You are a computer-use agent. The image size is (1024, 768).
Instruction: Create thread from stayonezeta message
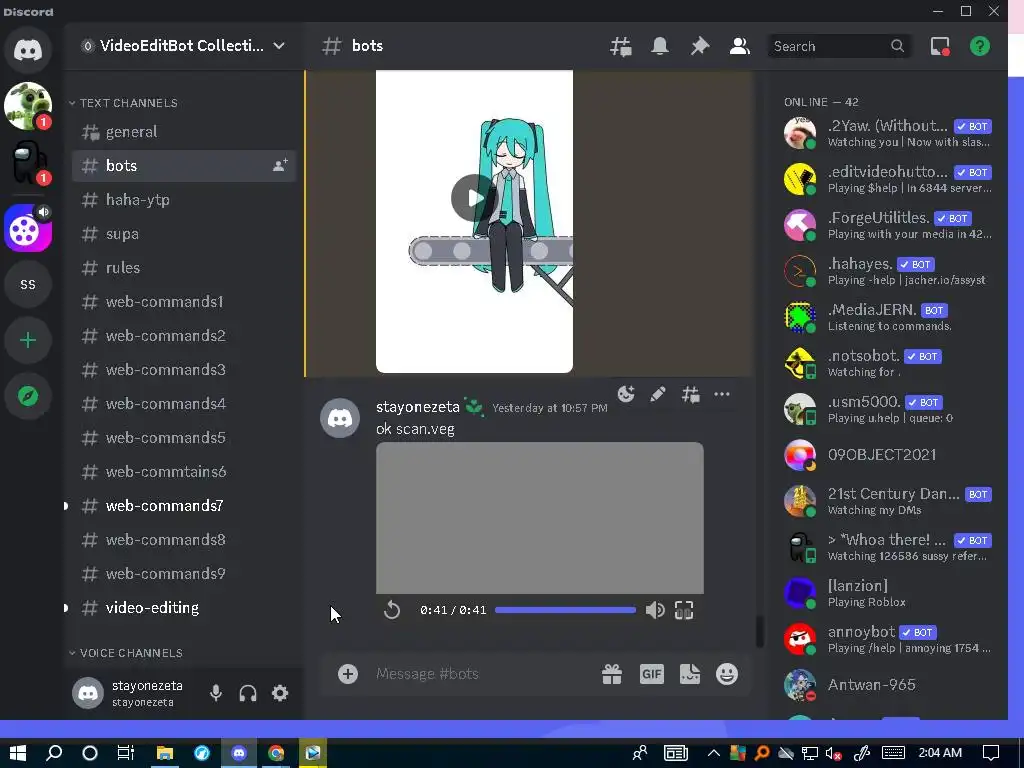tap(690, 394)
